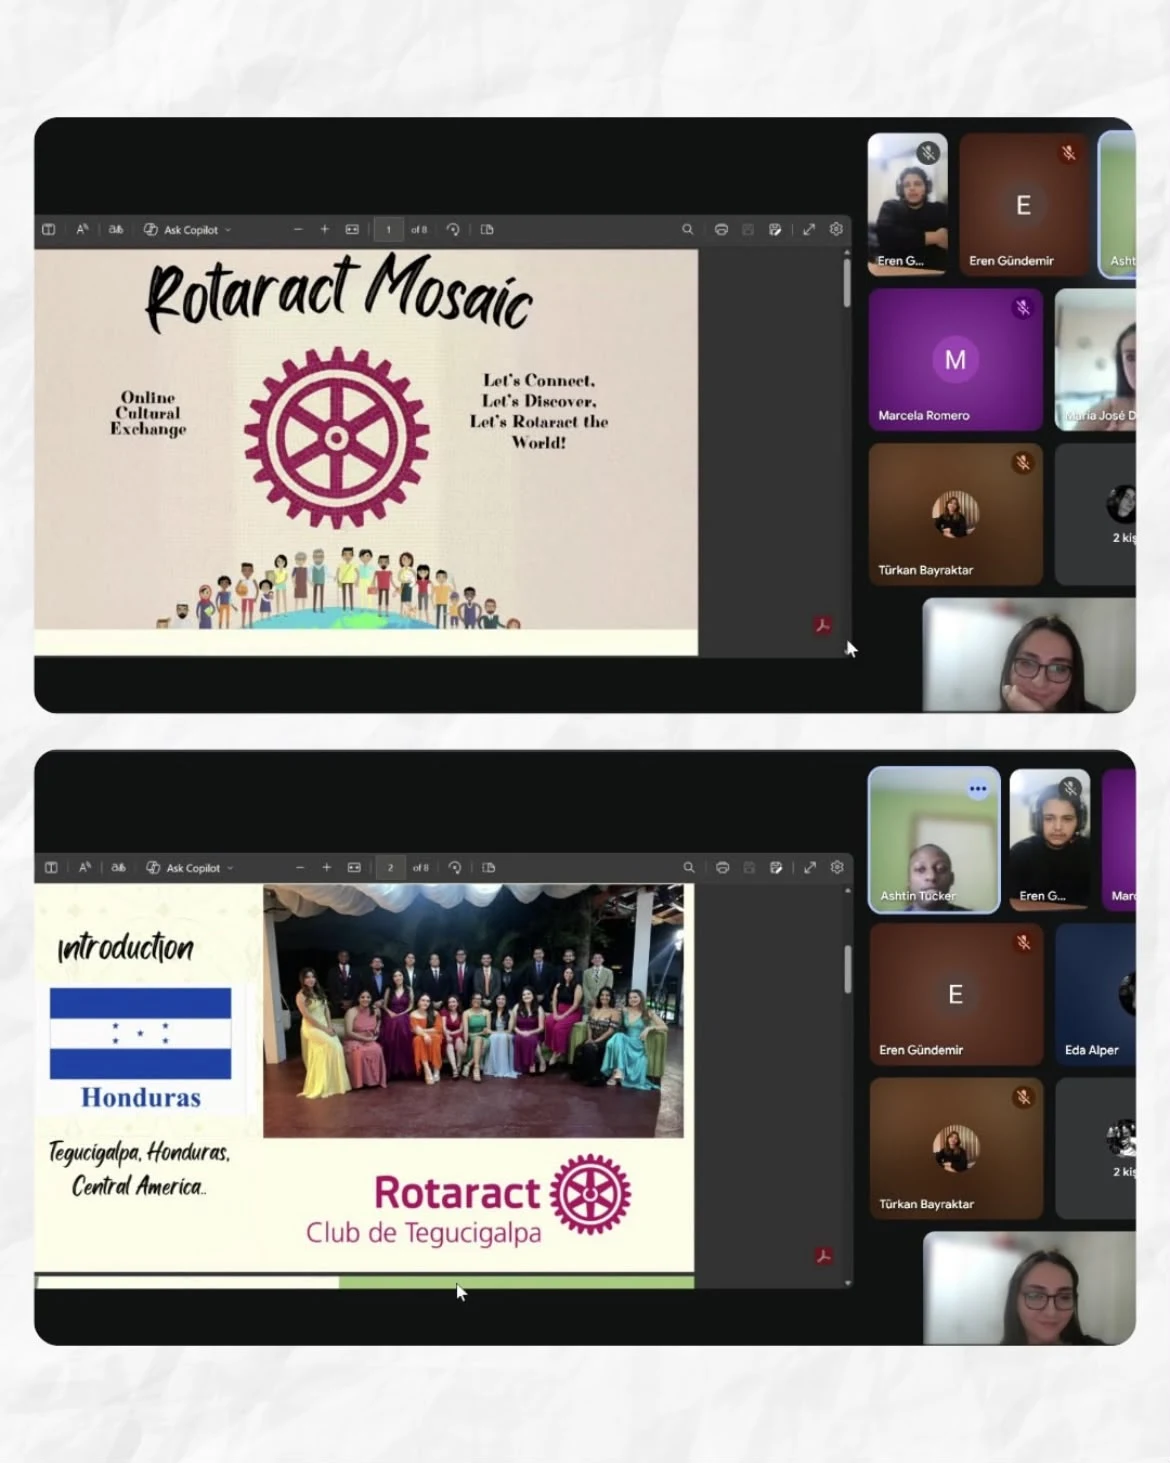This screenshot has width=1170, height=1463.
Task: Click the "Online Cultural Exchange" text
Action: [148, 413]
